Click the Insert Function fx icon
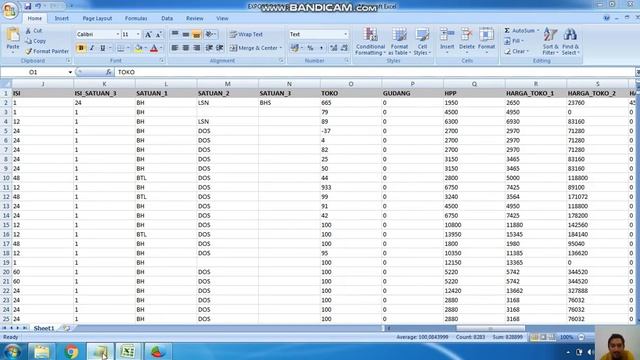The width and height of the screenshot is (640, 360). 108,72
